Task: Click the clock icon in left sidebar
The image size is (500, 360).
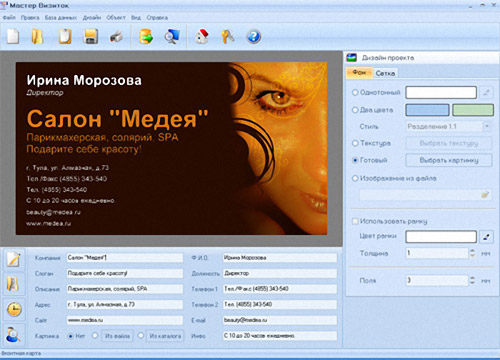Action: pos(14,309)
